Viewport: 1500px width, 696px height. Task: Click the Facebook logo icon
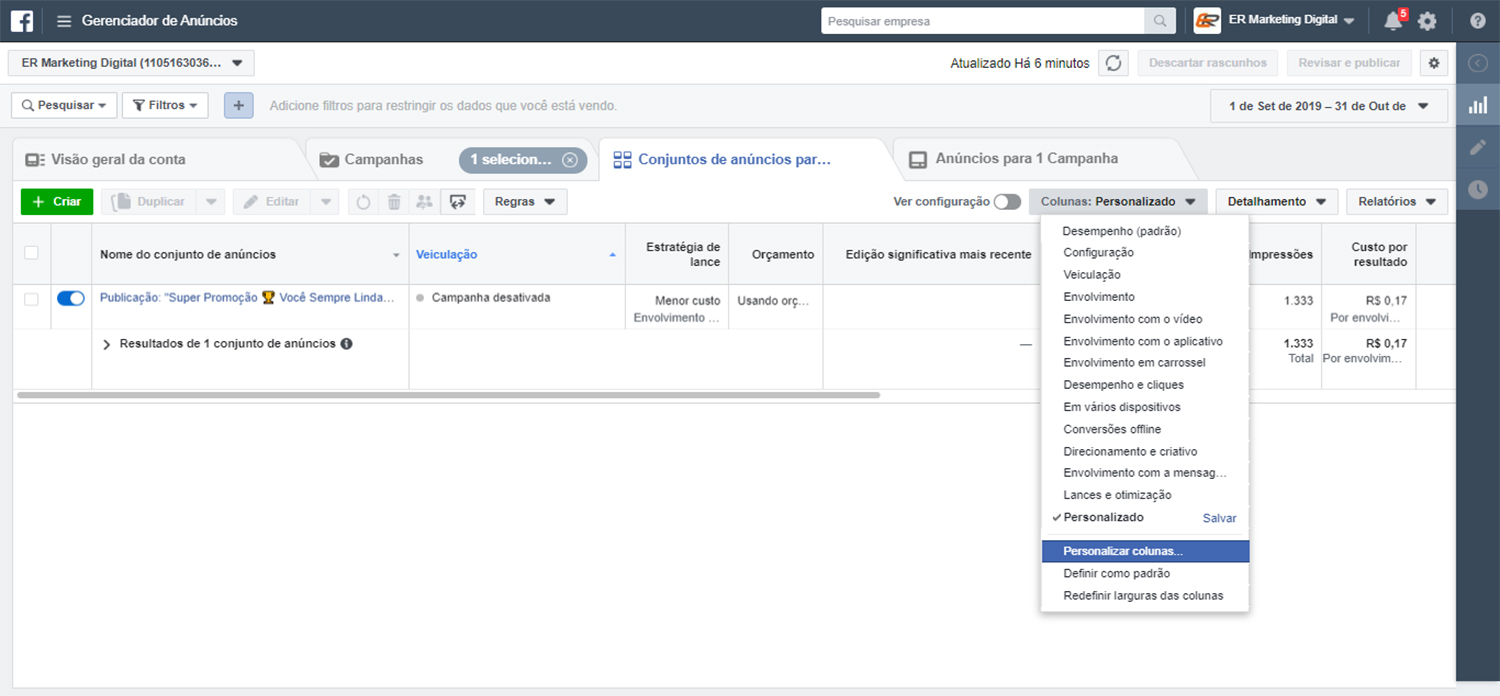(22, 21)
